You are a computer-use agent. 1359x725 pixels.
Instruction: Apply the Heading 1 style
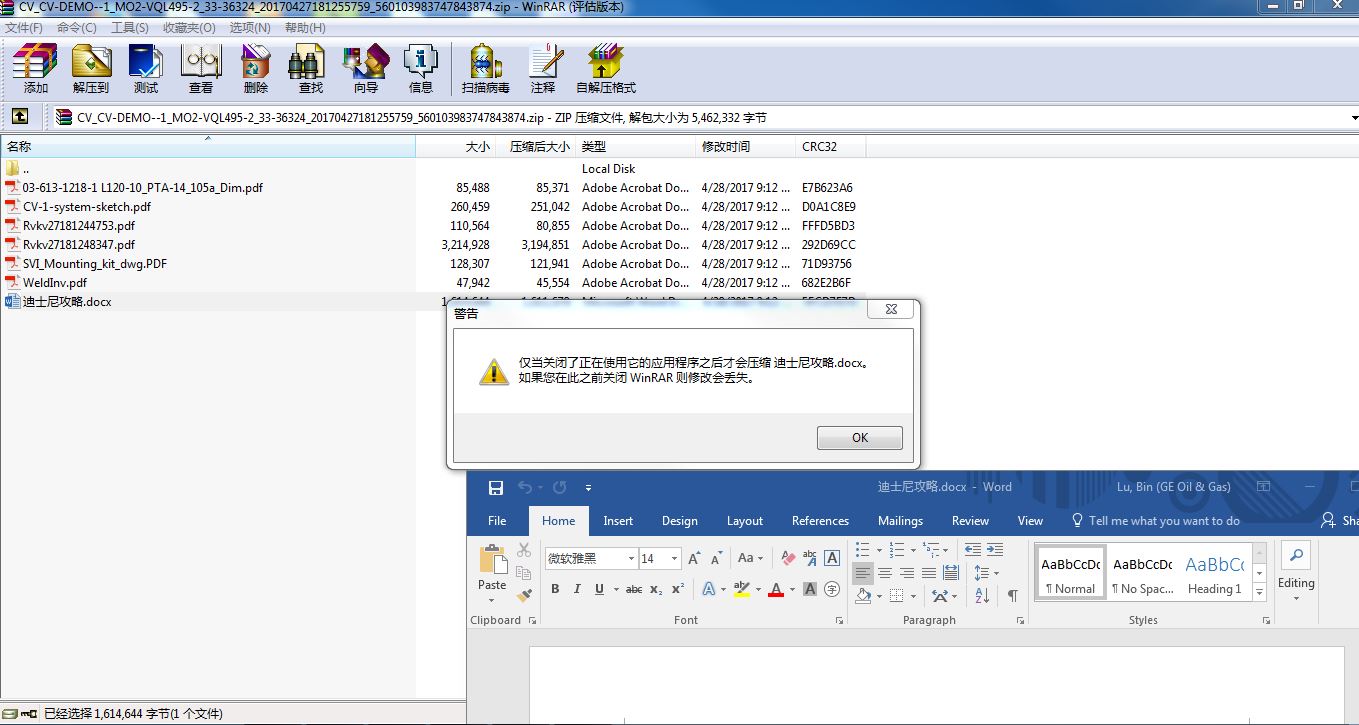pyautogui.click(x=1214, y=573)
